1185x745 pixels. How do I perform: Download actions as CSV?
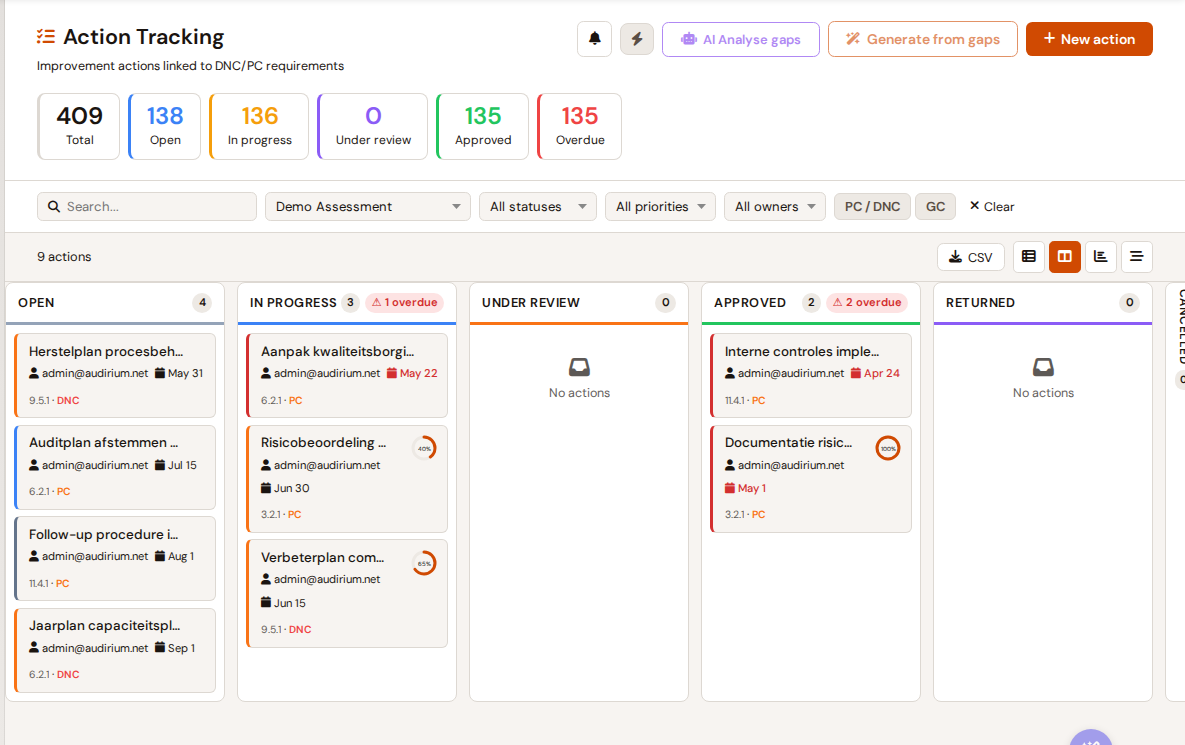click(971, 257)
